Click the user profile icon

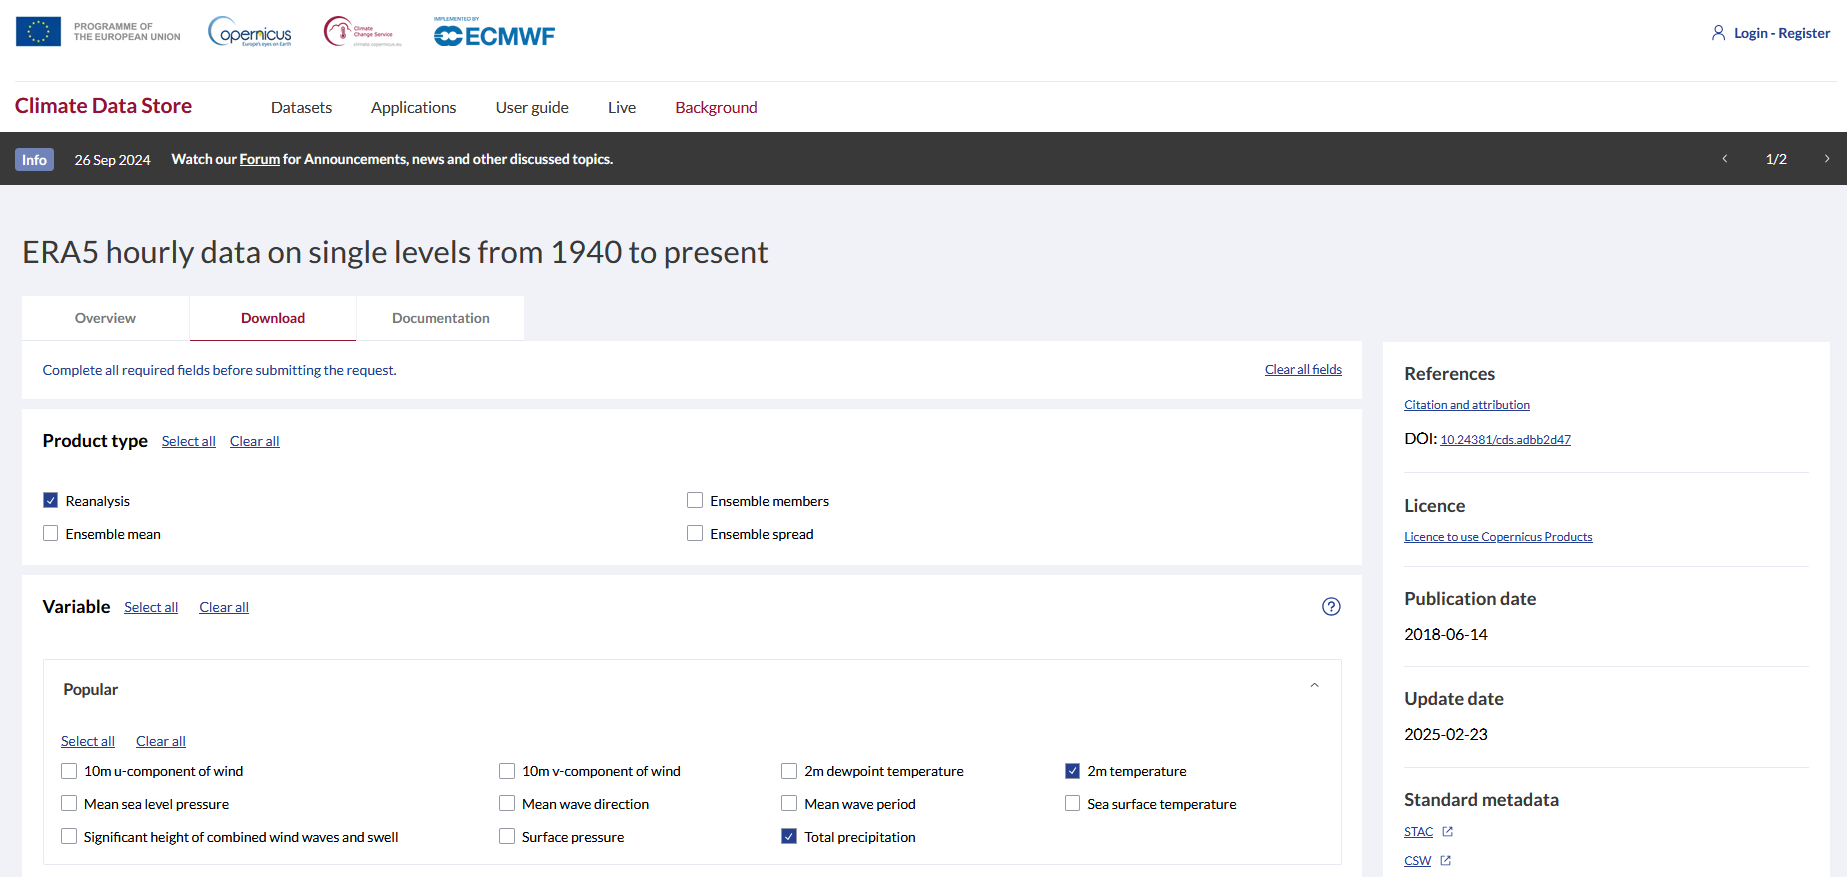coord(1718,33)
